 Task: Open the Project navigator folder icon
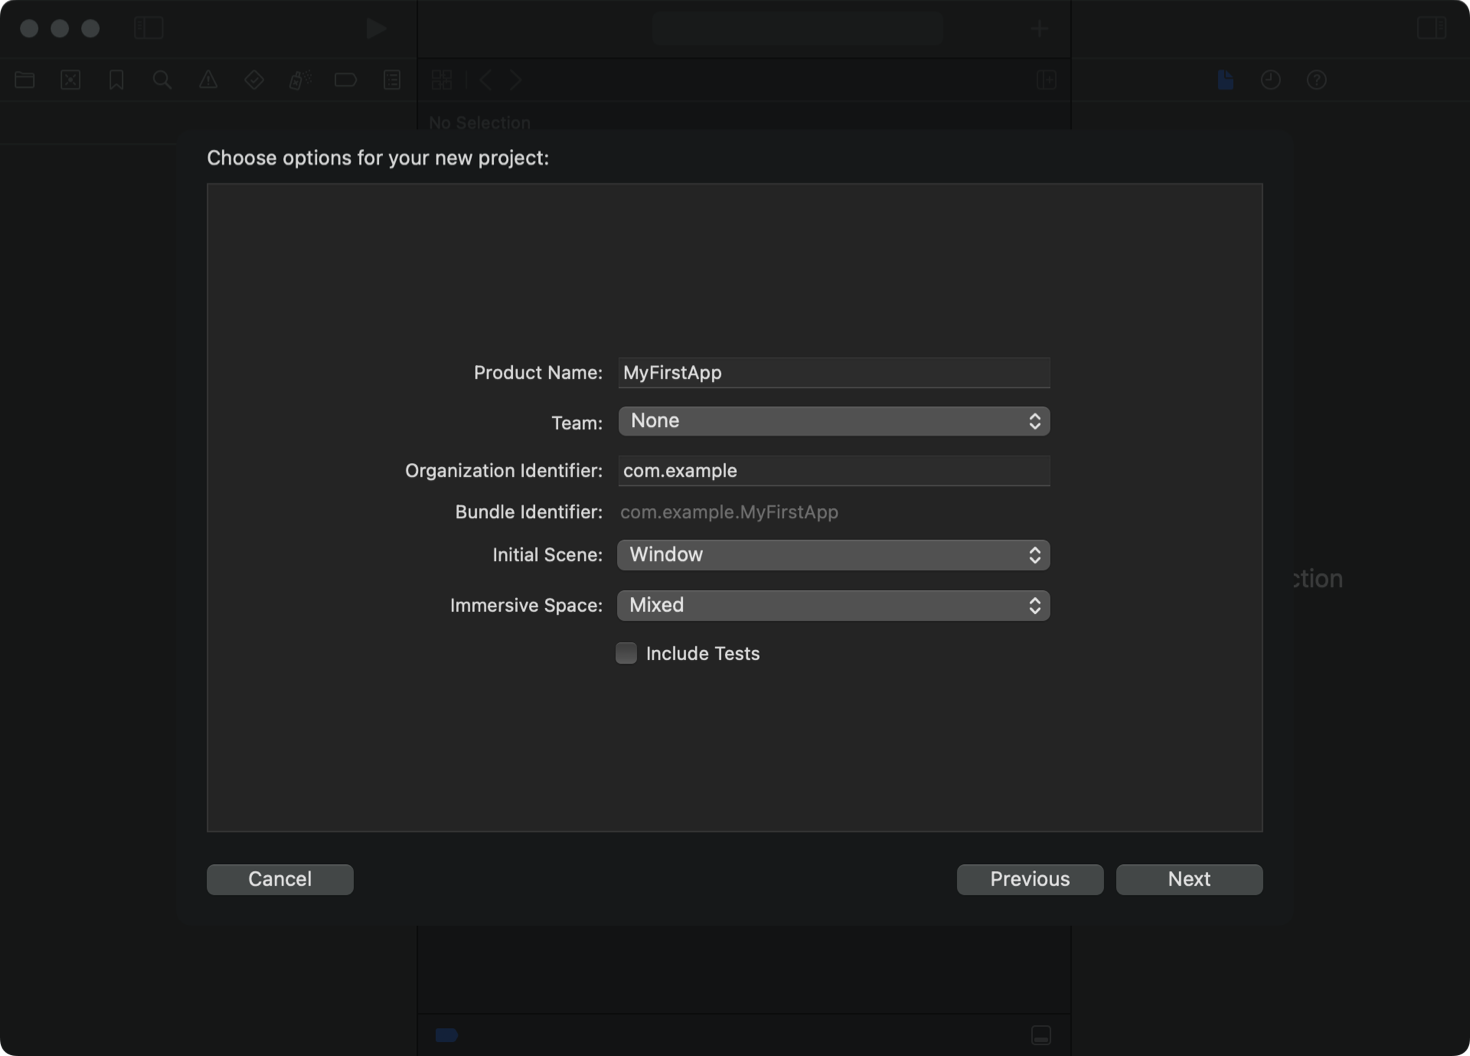(x=25, y=80)
